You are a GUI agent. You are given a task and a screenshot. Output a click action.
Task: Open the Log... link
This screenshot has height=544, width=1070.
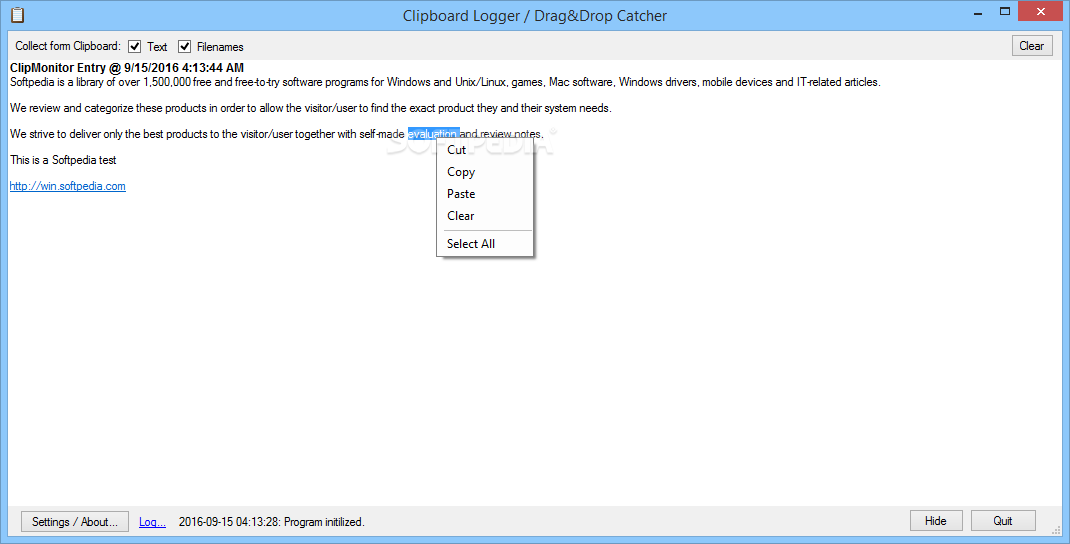tap(152, 522)
